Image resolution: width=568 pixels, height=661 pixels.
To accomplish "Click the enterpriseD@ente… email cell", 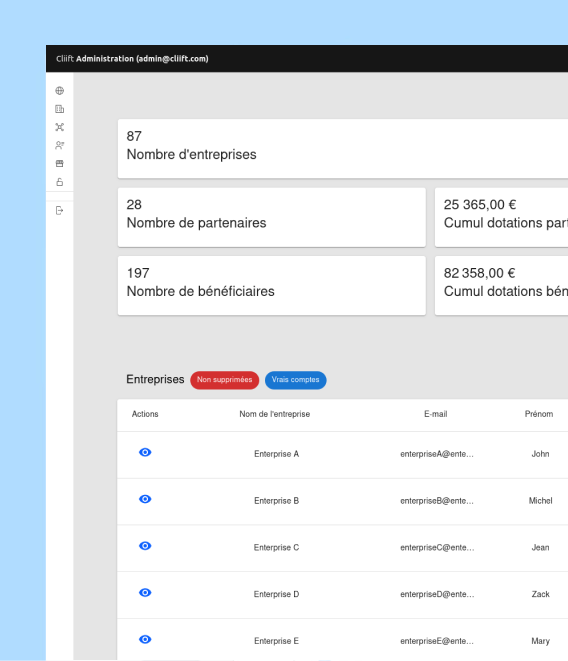I will [437, 594].
